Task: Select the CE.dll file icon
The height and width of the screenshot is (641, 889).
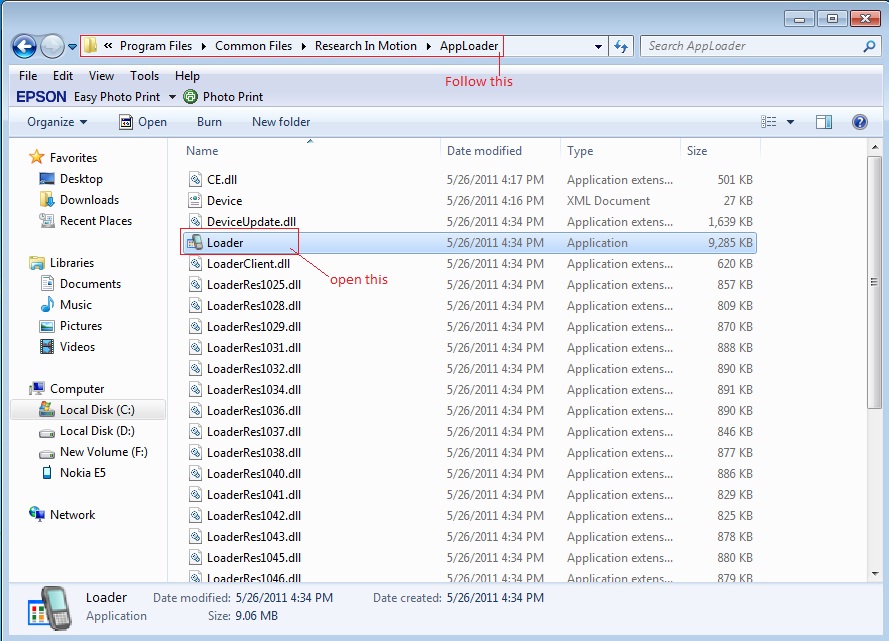Action: point(195,180)
